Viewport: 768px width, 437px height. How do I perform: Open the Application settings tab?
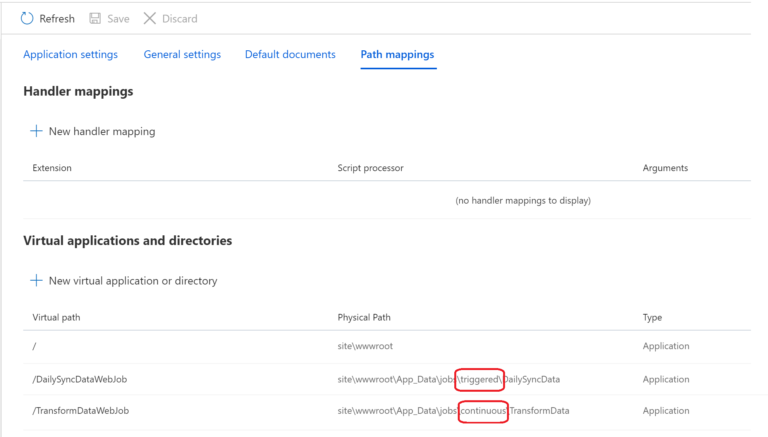(x=70, y=54)
